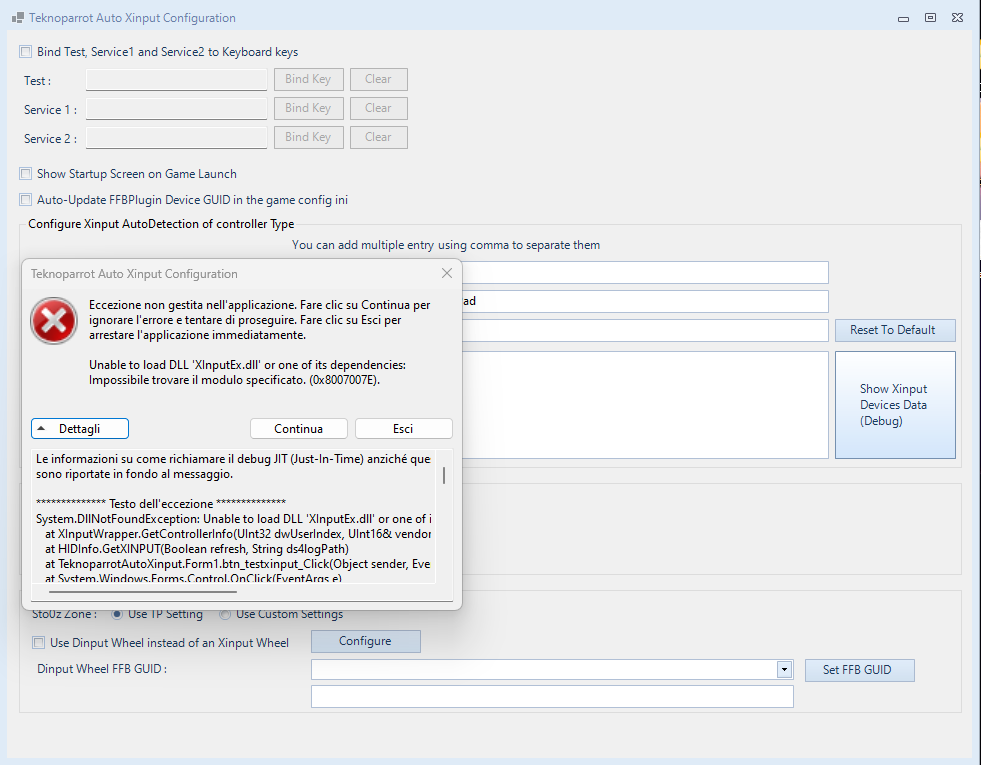Click the Set FFB GUID button
Viewport: 981px width, 765px height.
tap(859, 670)
